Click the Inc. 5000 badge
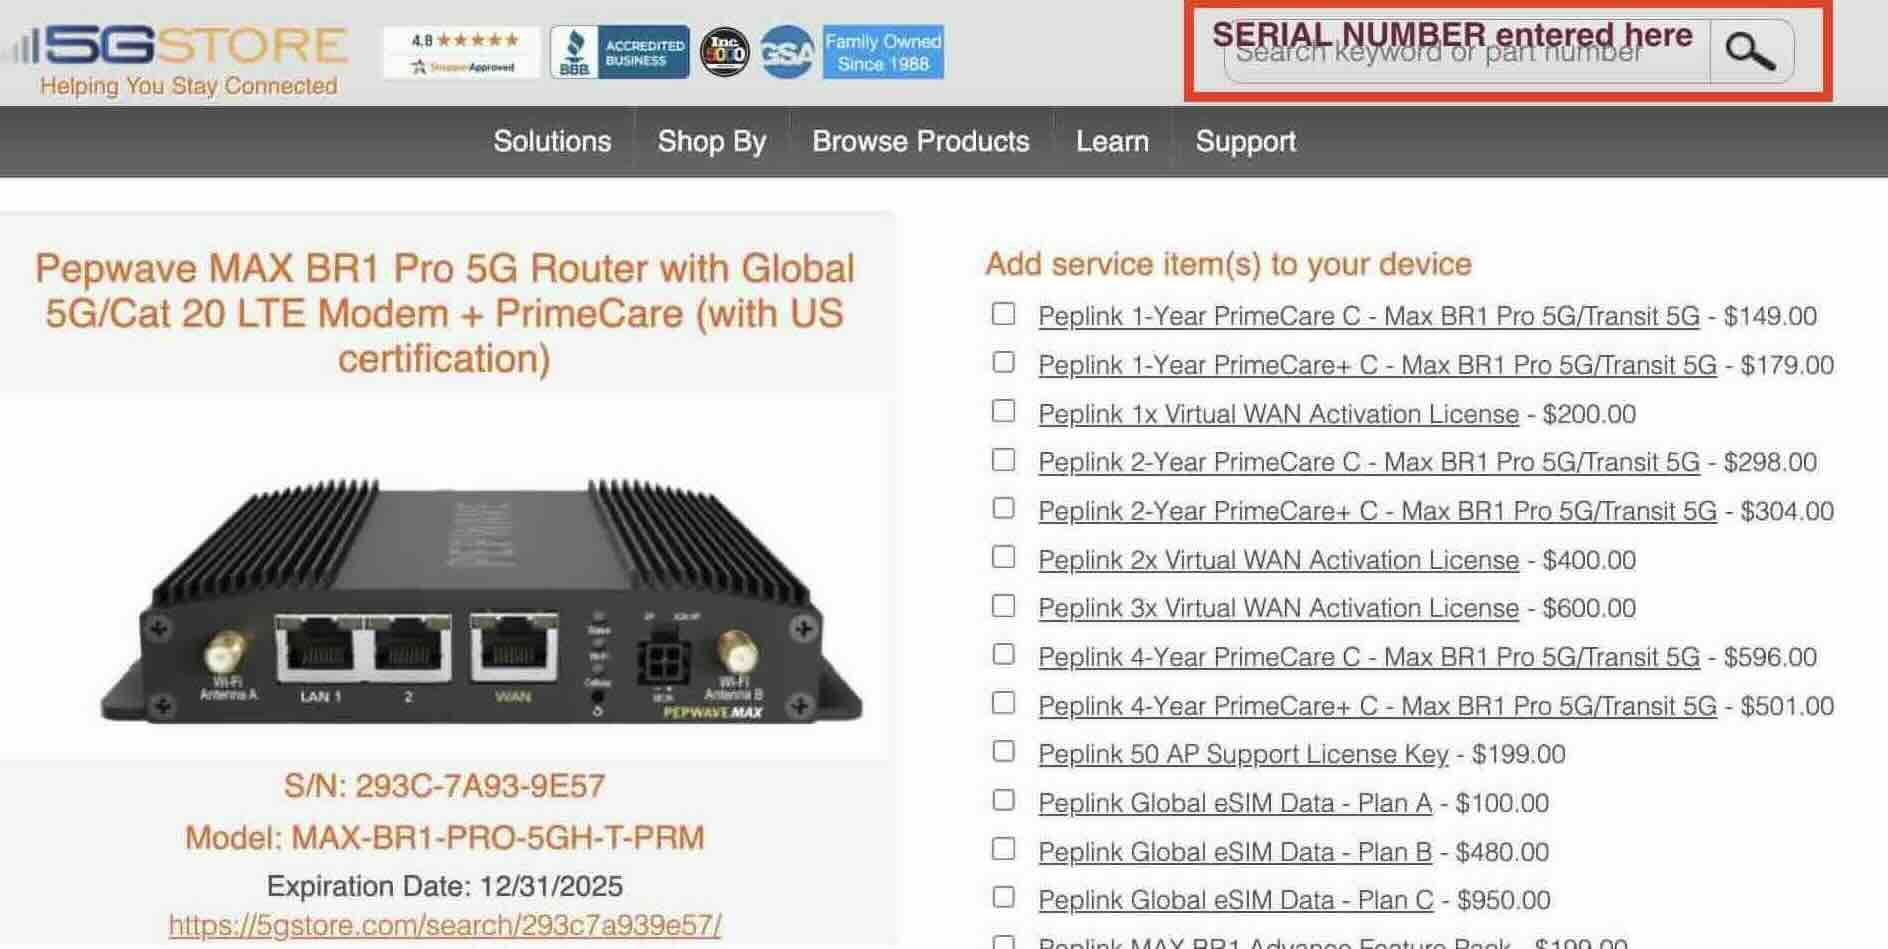 (x=724, y=52)
